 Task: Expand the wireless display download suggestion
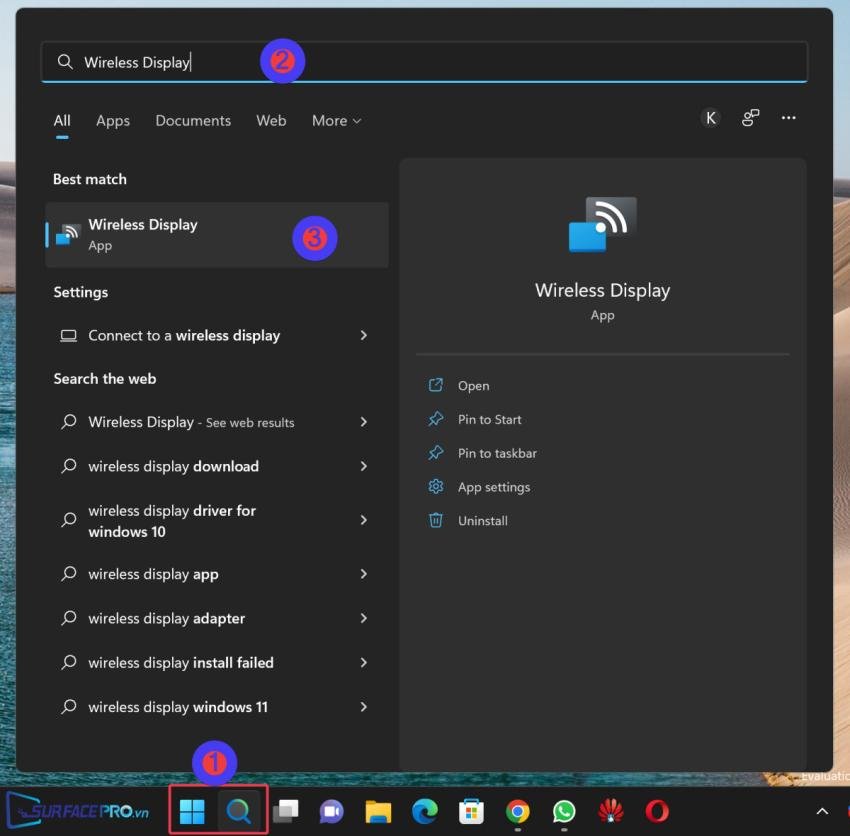point(363,466)
